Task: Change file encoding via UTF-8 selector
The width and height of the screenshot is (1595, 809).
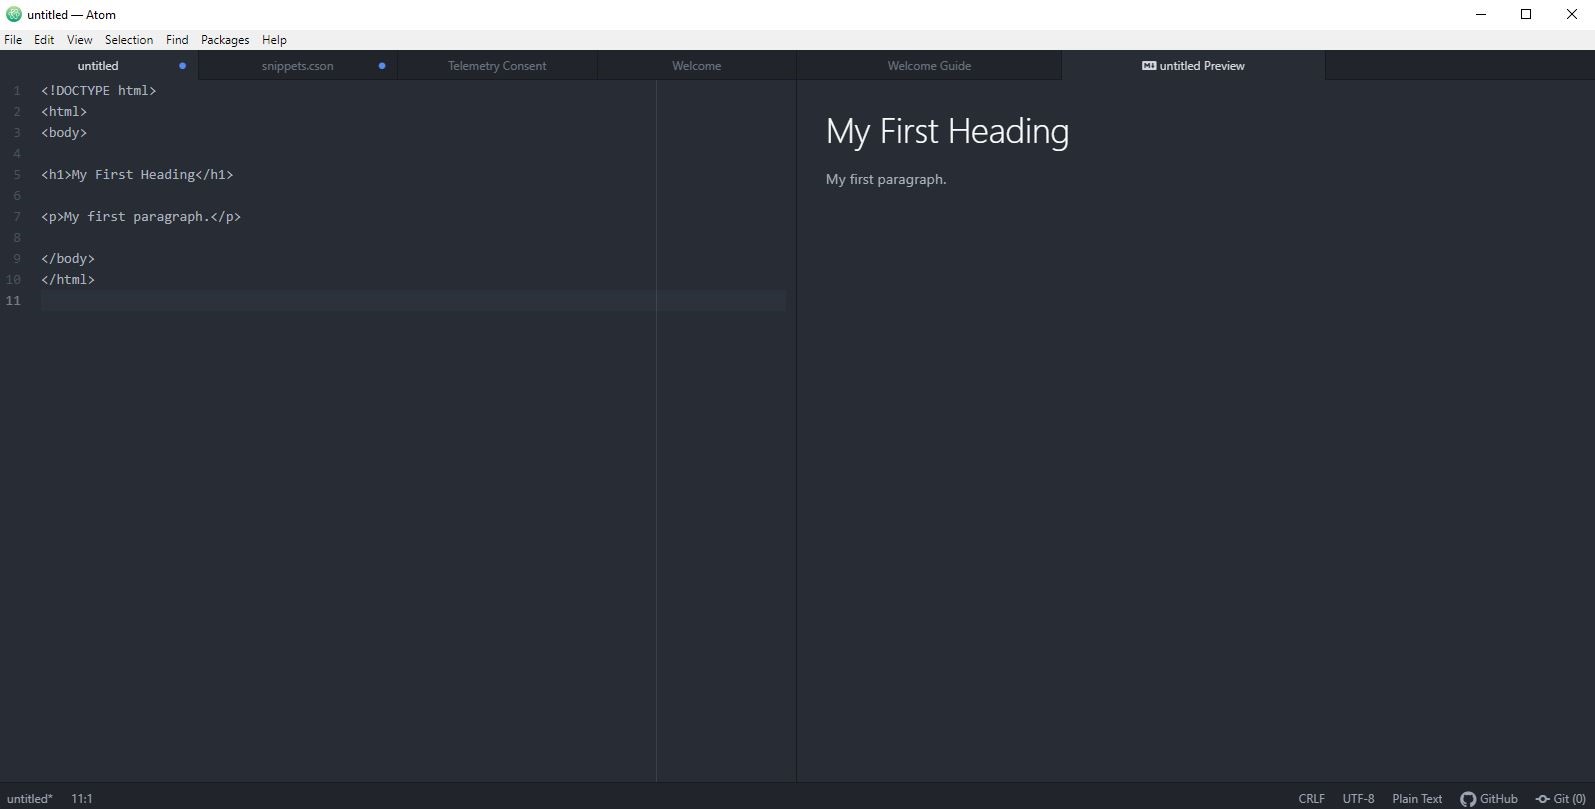Action: point(1358,798)
